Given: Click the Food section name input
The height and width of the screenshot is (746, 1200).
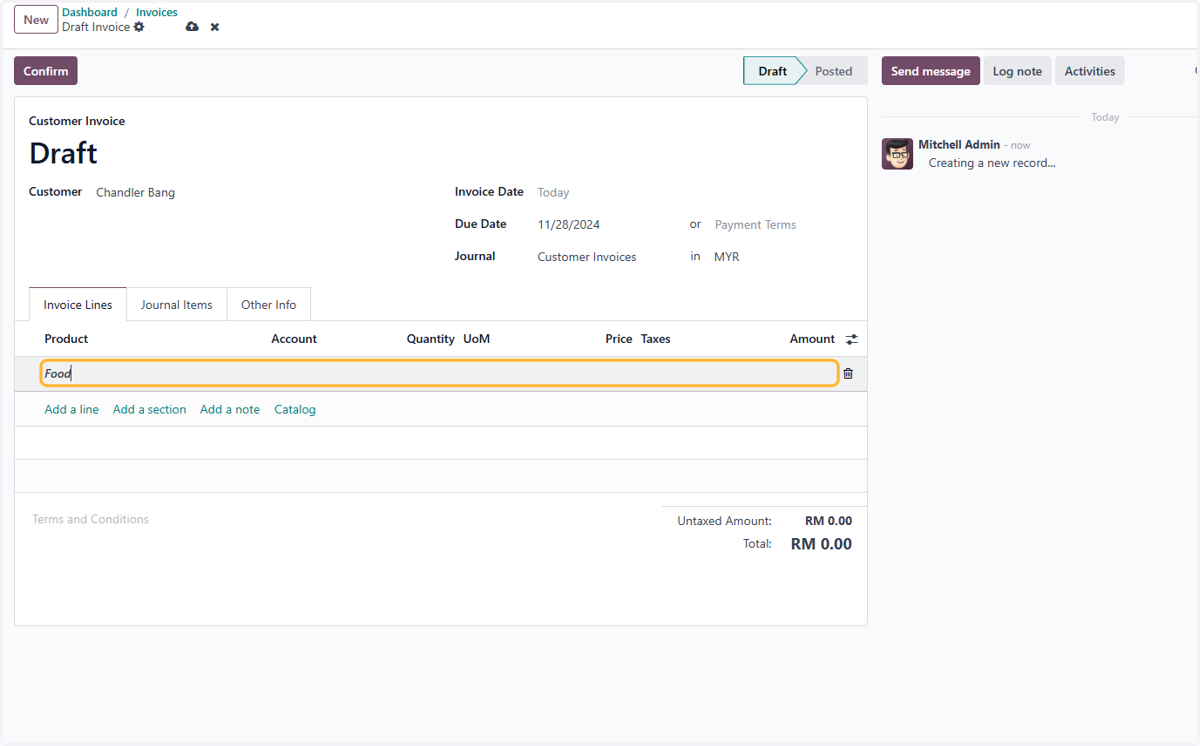Looking at the screenshot, I should [x=439, y=374].
